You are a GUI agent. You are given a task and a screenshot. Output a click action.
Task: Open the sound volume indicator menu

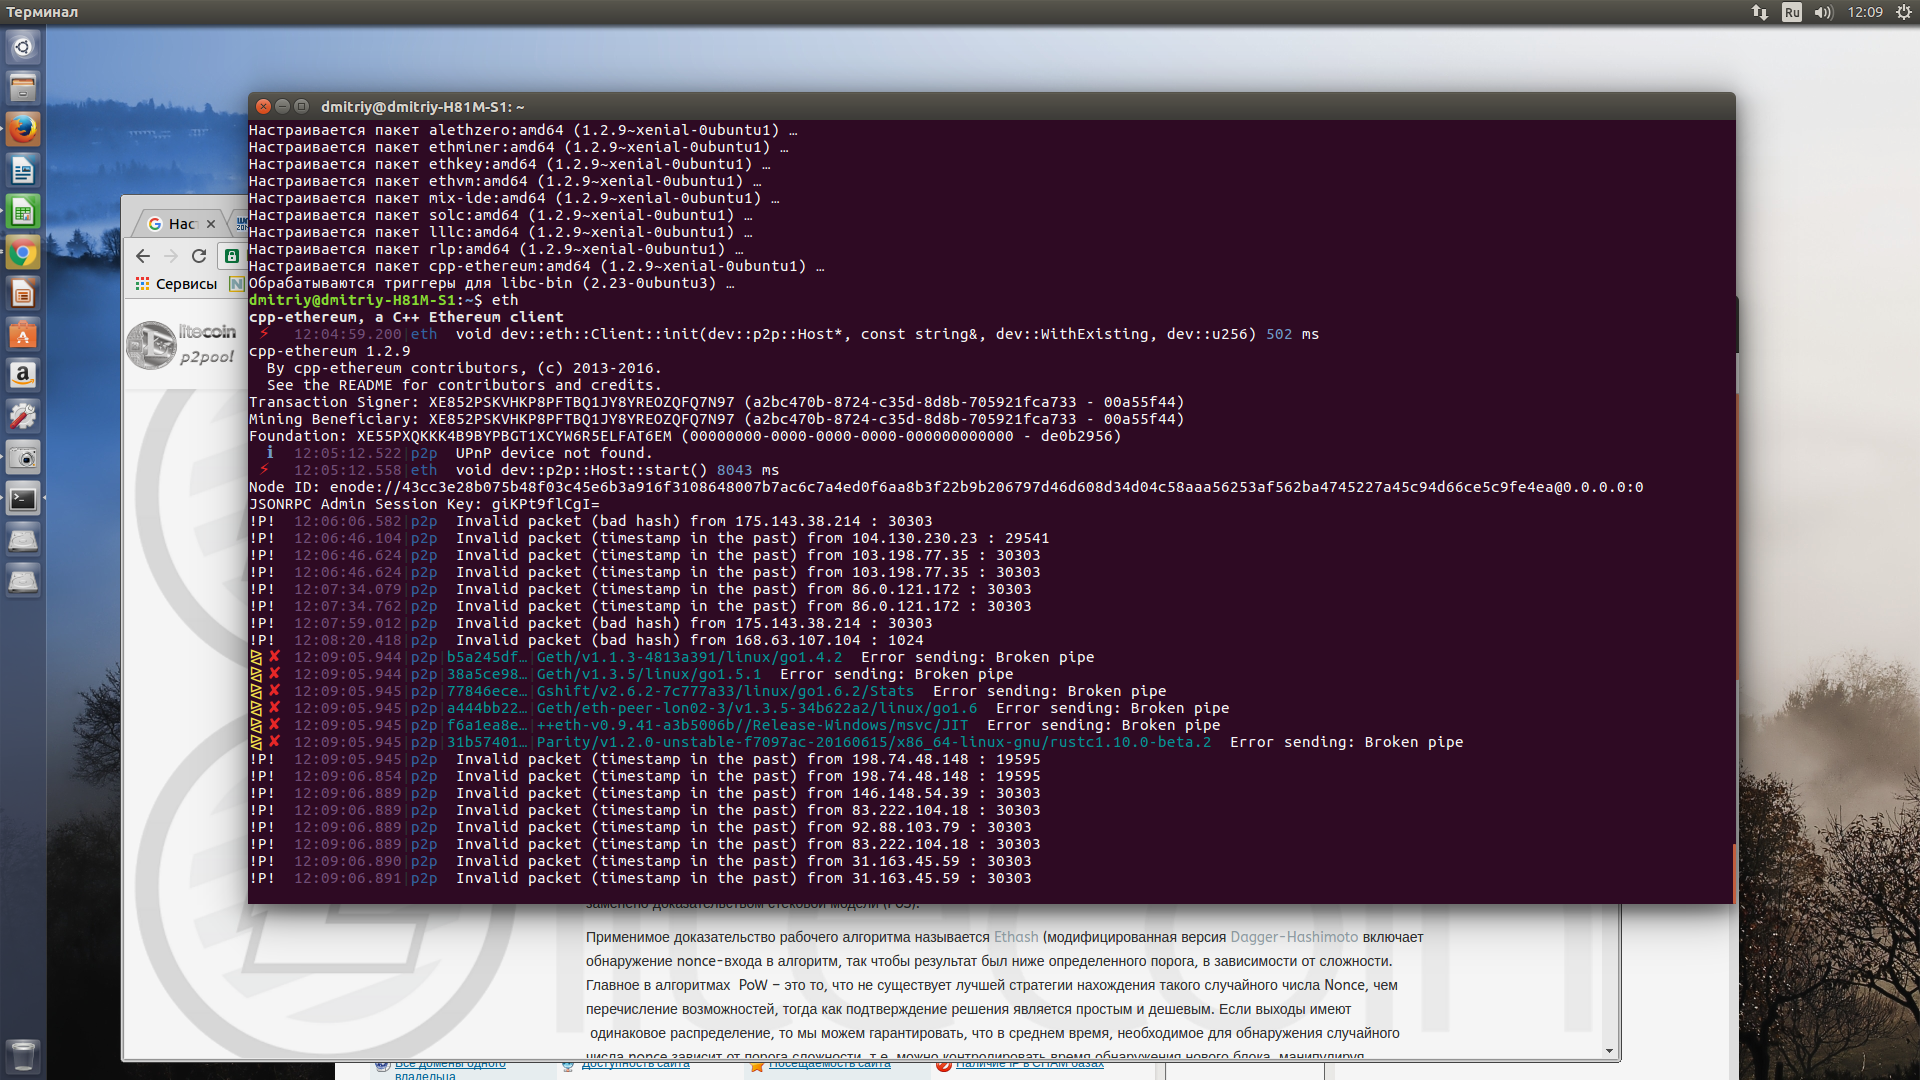pos(1823,12)
